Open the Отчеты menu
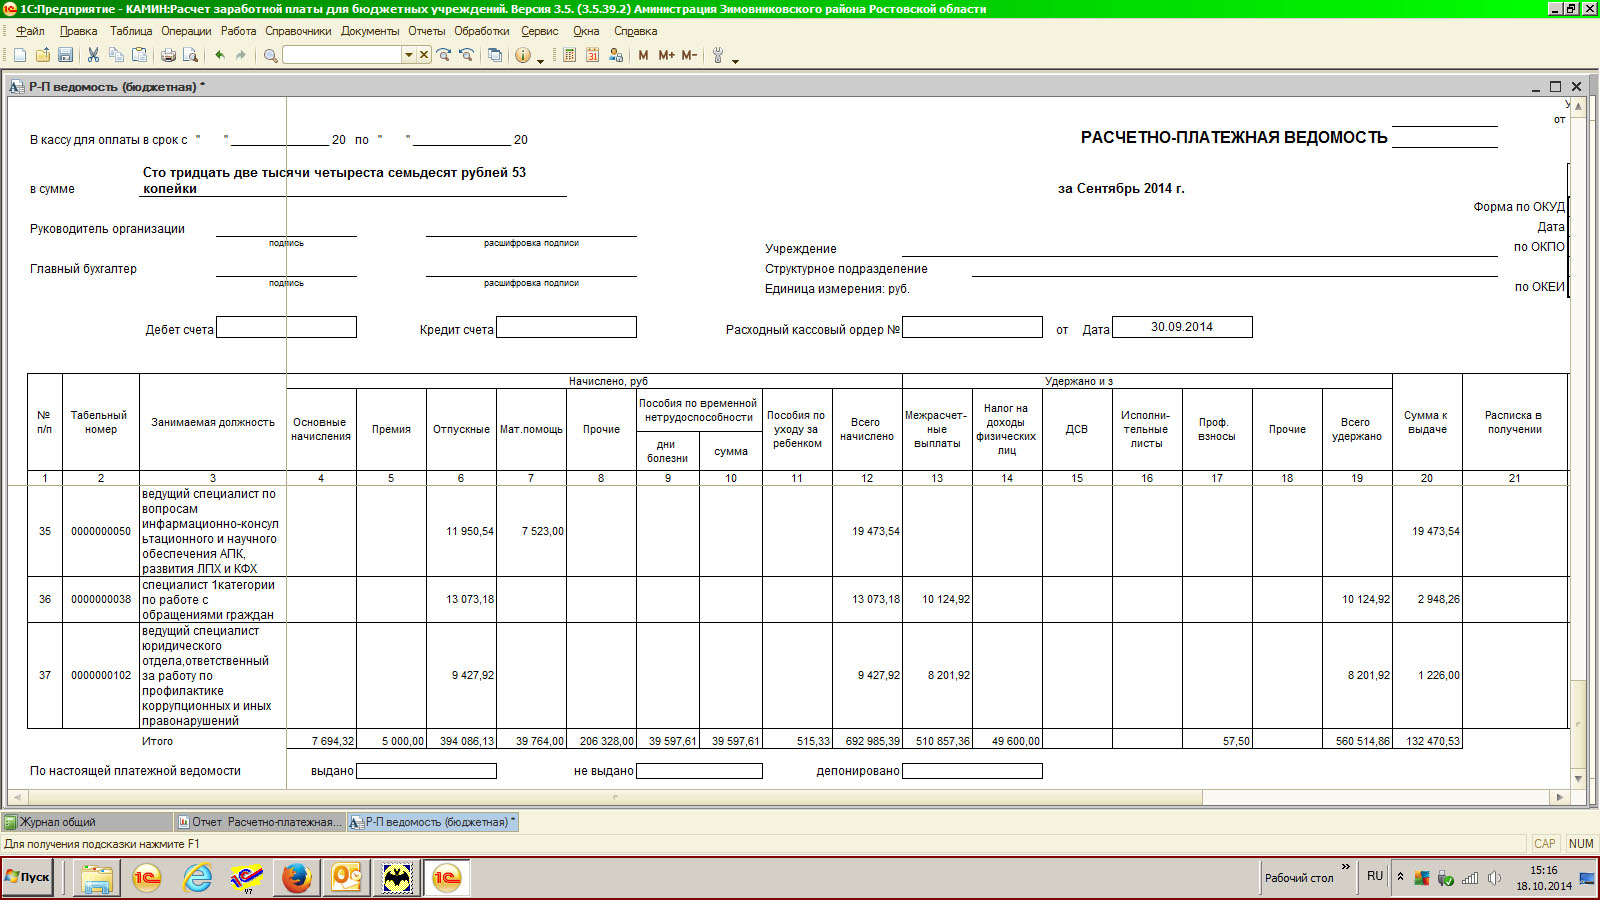This screenshot has height=900, width=1600. [427, 31]
